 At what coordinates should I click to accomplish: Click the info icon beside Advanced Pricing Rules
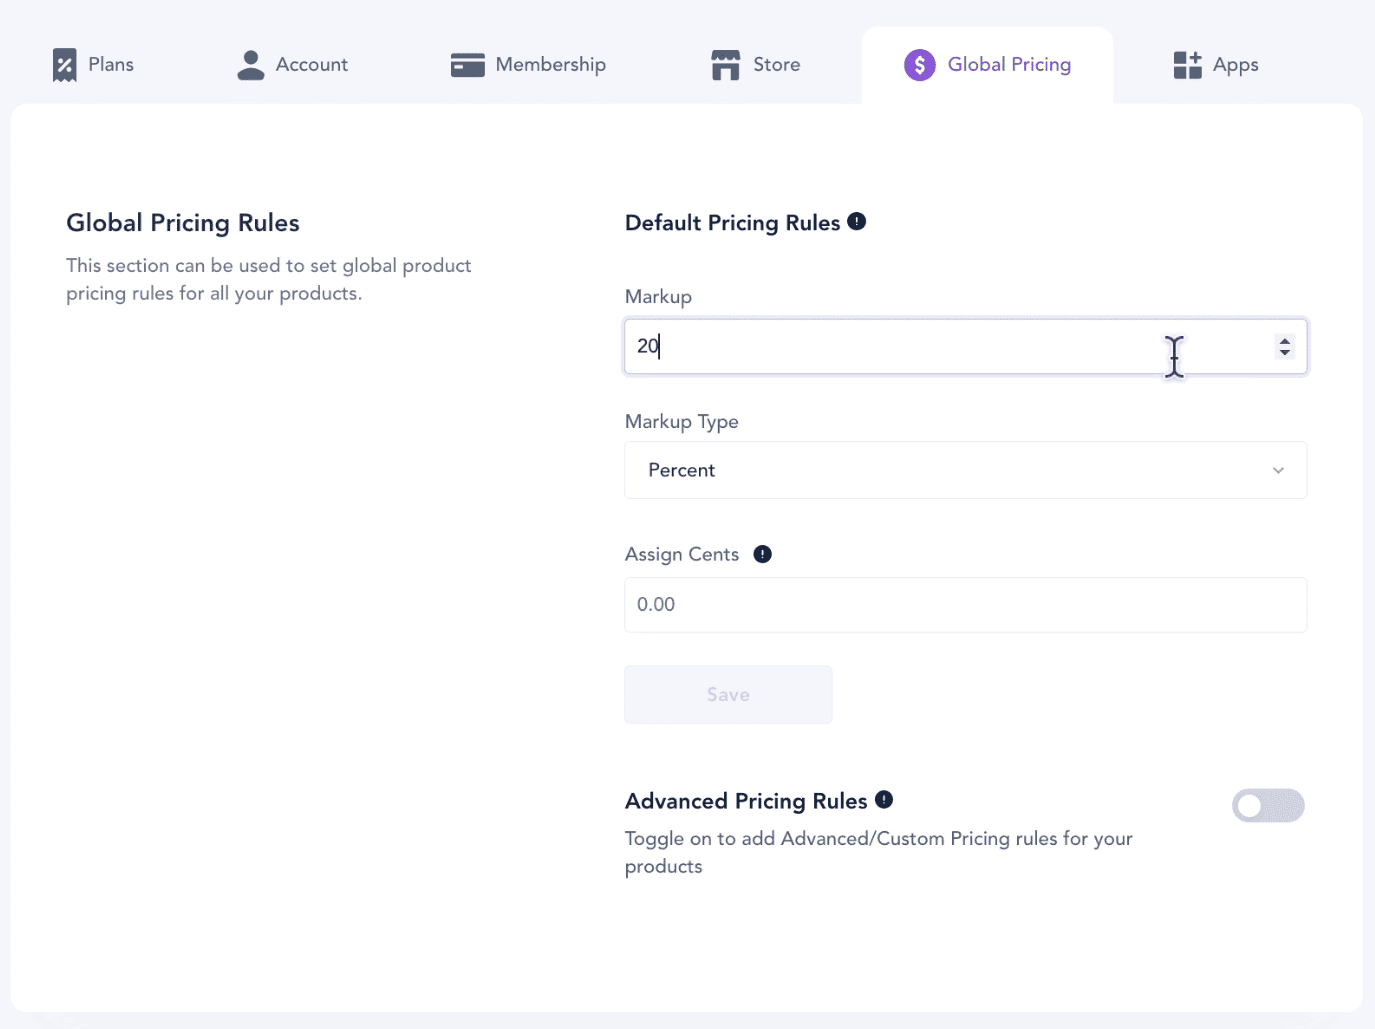[x=884, y=799]
